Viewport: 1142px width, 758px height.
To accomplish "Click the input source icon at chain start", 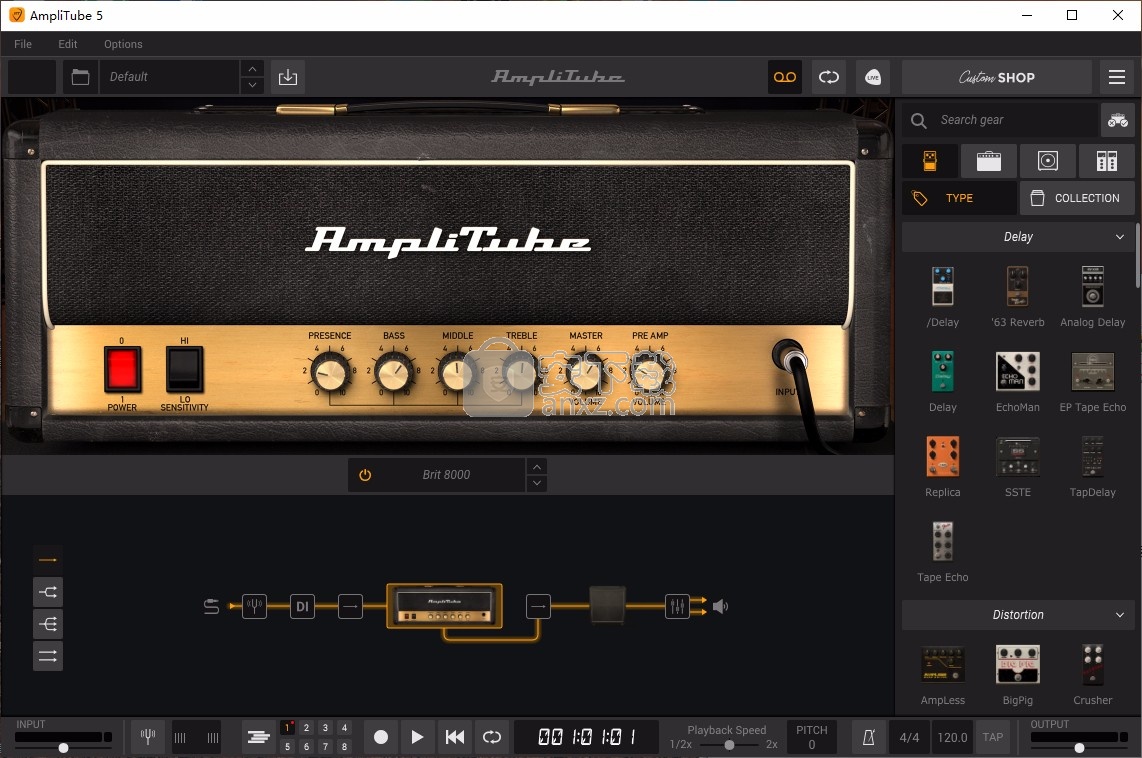I will pyautogui.click(x=211, y=606).
